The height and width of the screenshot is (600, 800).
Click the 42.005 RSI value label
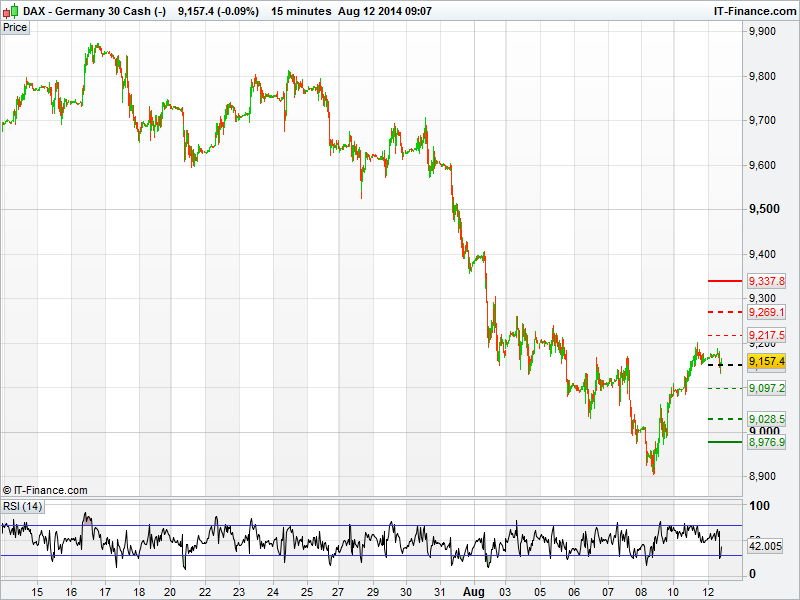[767, 548]
